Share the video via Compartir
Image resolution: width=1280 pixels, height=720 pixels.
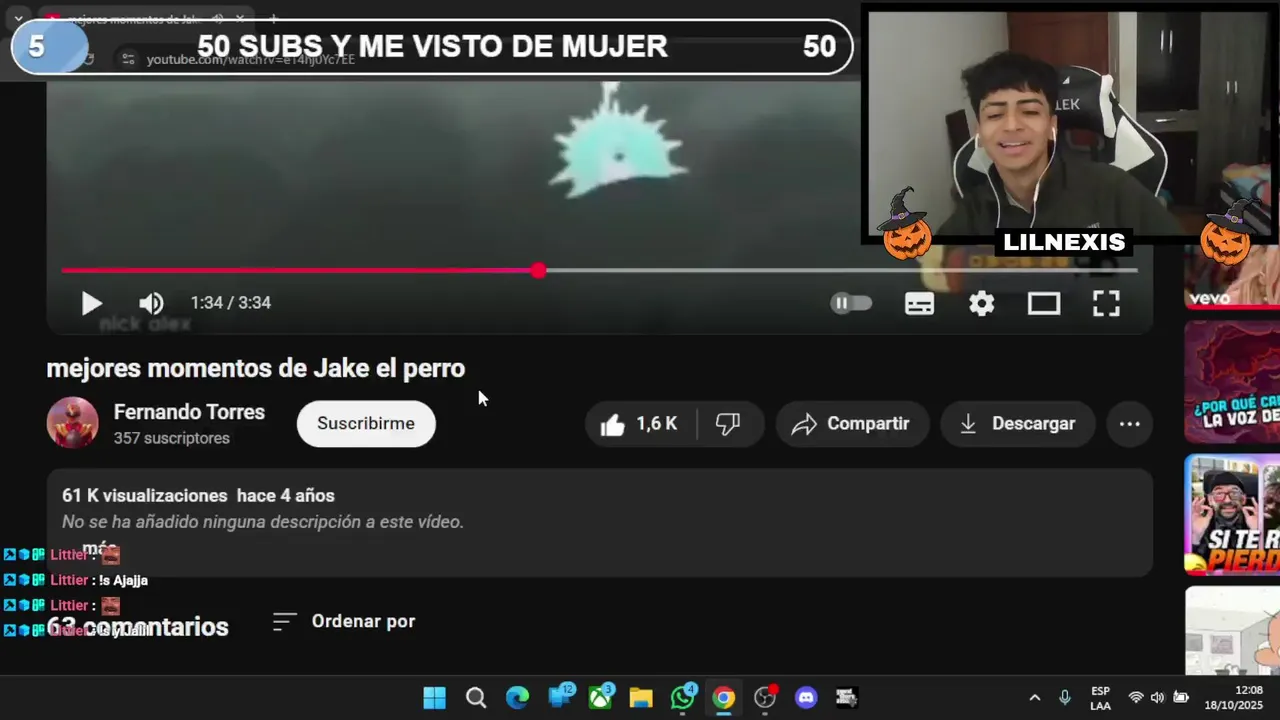pos(852,424)
